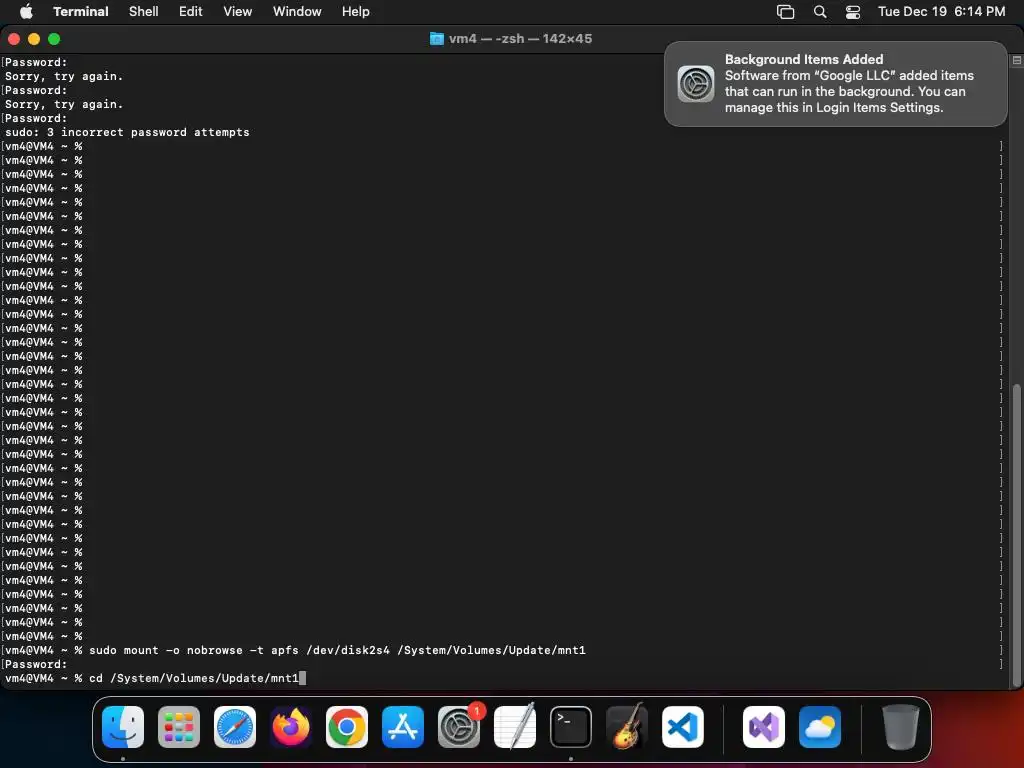This screenshot has width=1024, height=768.
Task: Open Launchpad in the Dock
Action: (x=179, y=727)
